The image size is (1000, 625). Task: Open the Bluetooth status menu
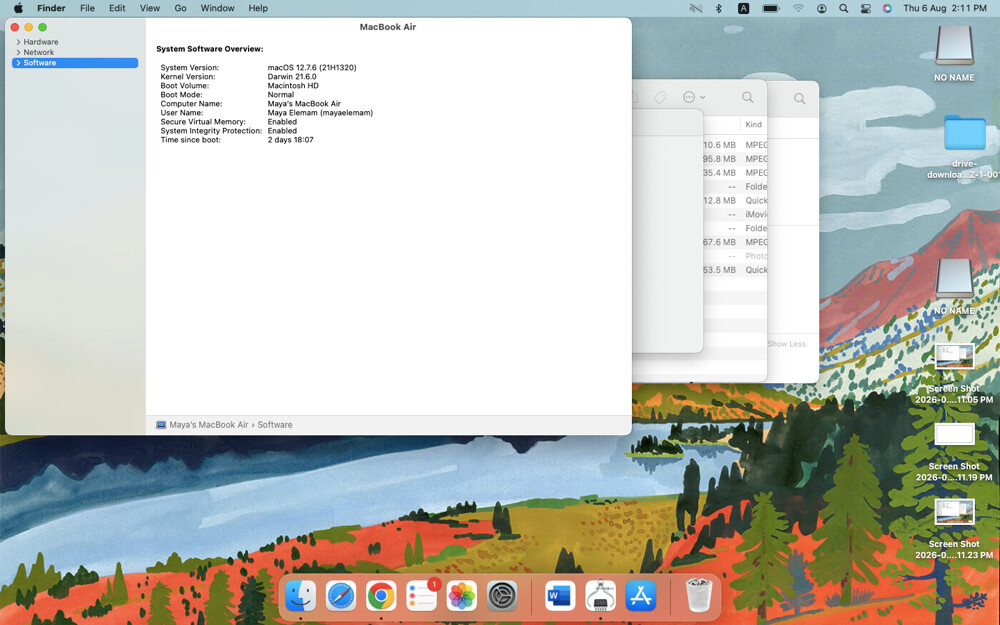pos(719,8)
